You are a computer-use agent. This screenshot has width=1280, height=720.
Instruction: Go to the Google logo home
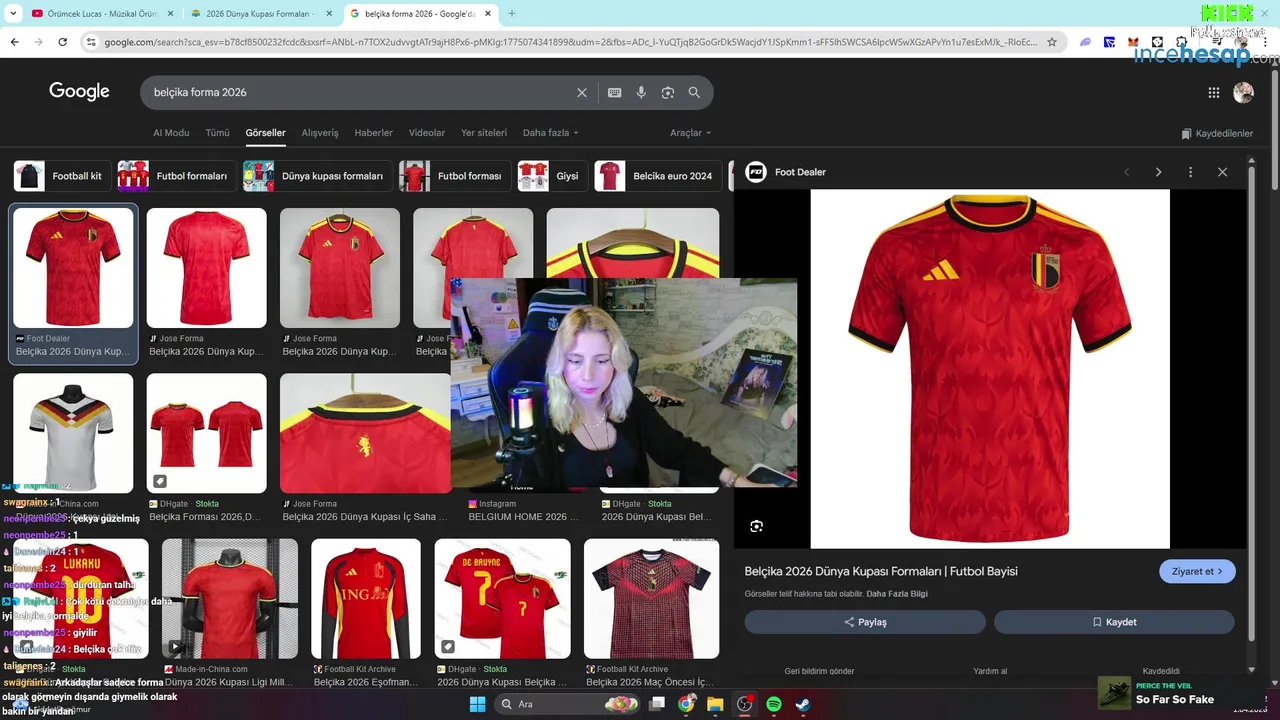click(79, 92)
